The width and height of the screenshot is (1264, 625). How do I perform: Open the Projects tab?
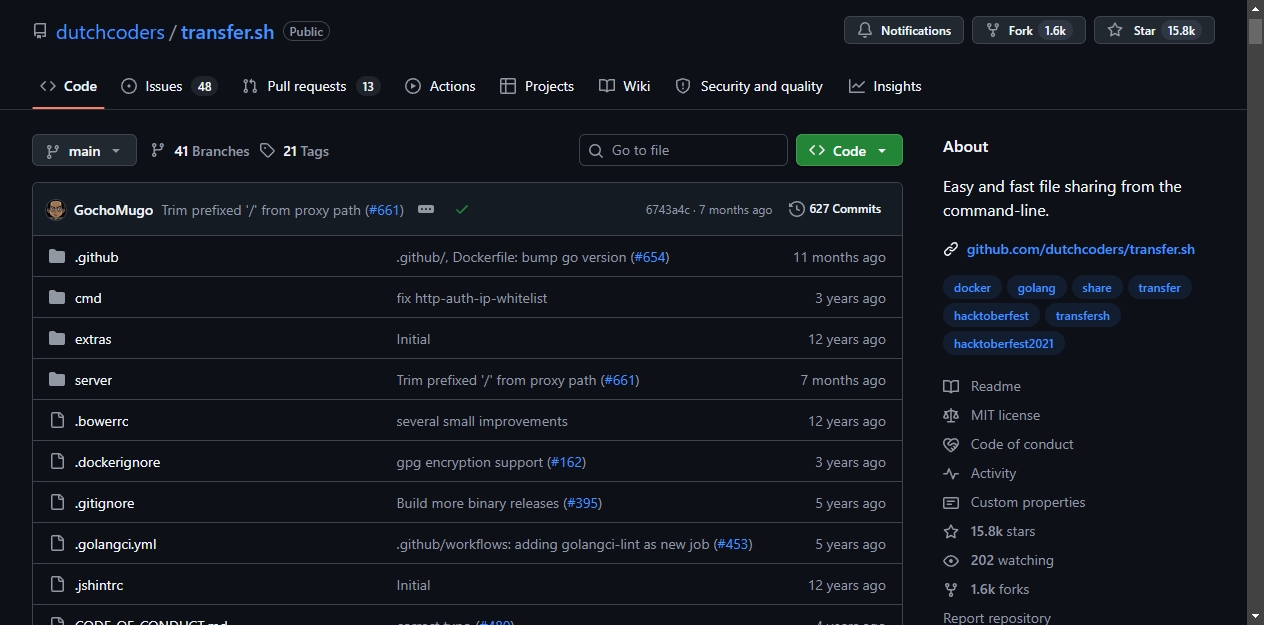coord(537,86)
